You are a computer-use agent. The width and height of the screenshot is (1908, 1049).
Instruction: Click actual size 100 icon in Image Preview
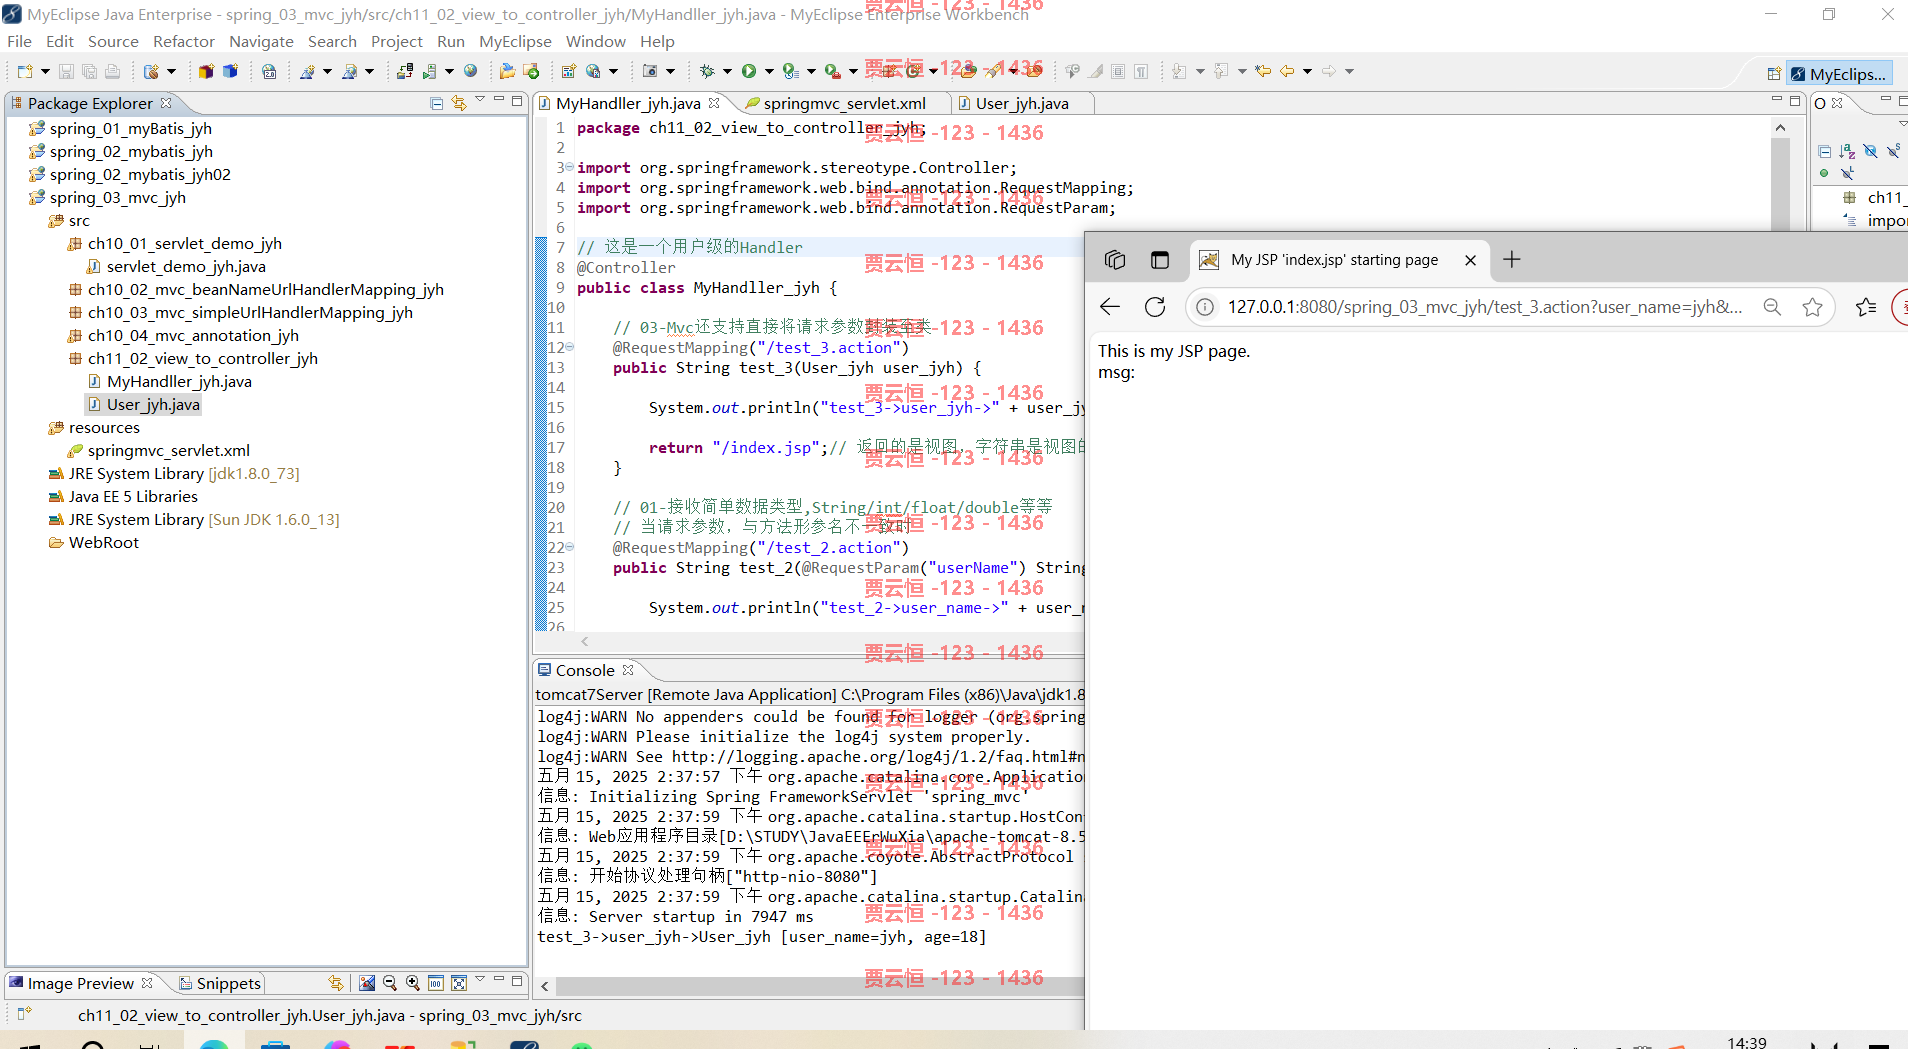(x=436, y=983)
